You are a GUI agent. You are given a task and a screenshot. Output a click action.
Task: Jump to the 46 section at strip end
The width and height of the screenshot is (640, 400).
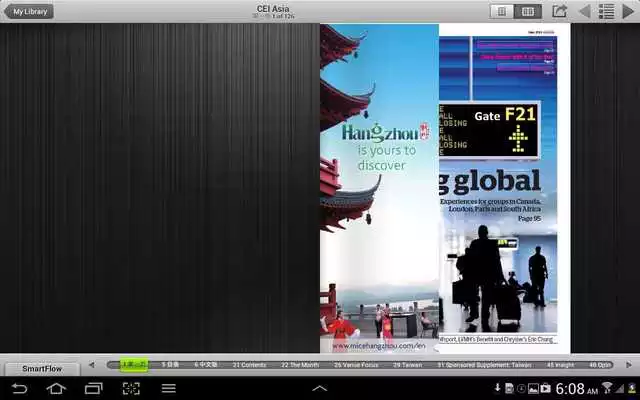[600, 365]
